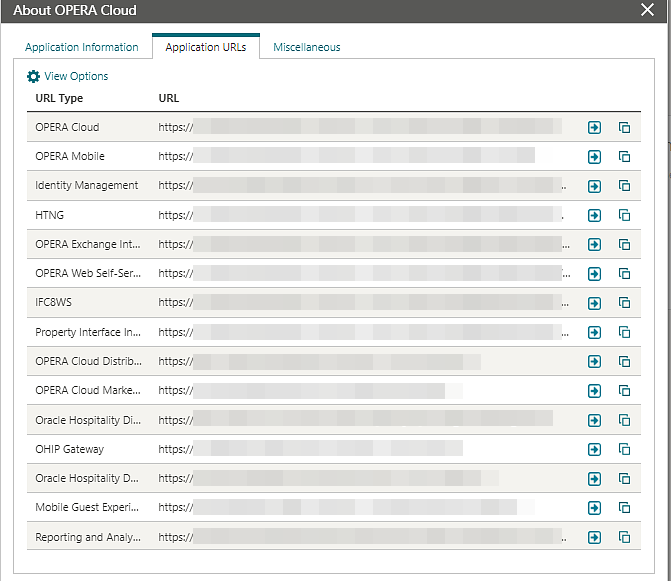Copy the OPERA Web Self-Ser... URL
This screenshot has width=671, height=581.
click(x=624, y=273)
